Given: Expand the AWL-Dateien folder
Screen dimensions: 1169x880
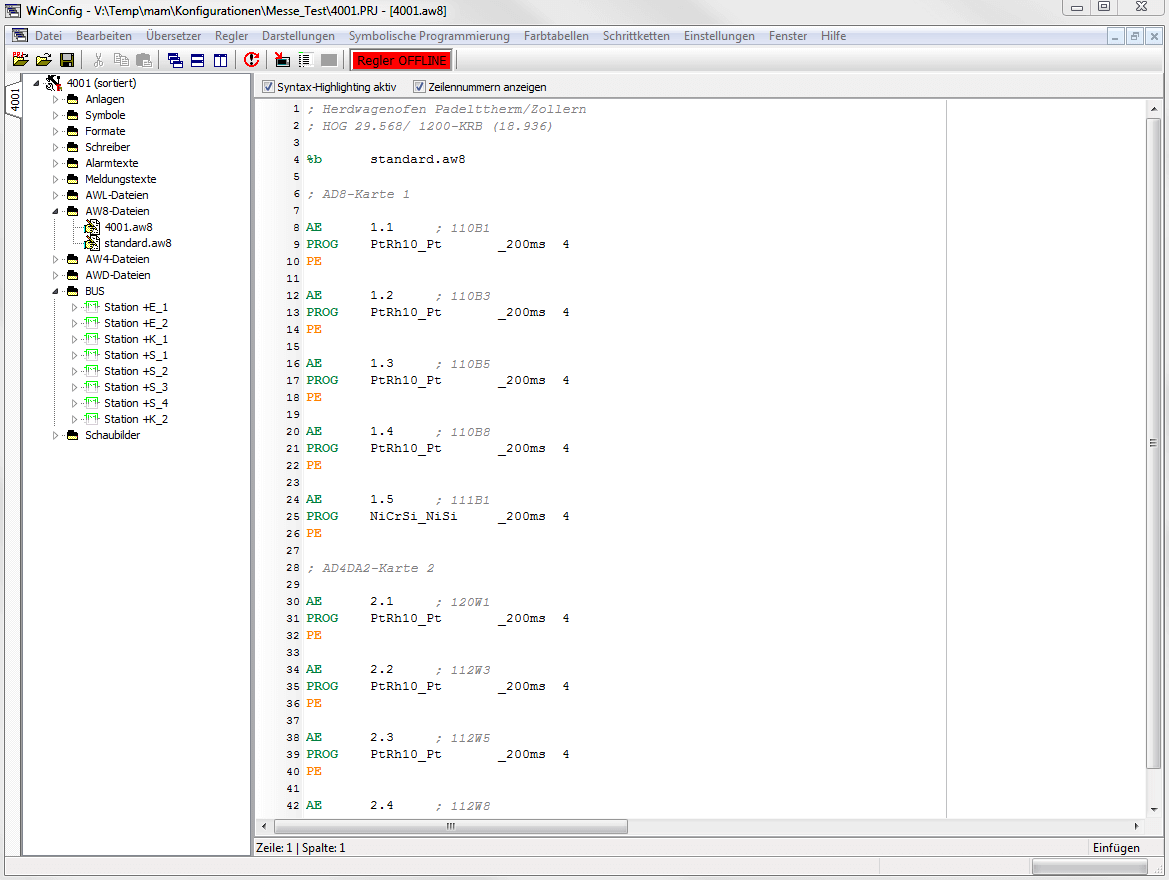Looking at the screenshot, I should (x=55, y=195).
